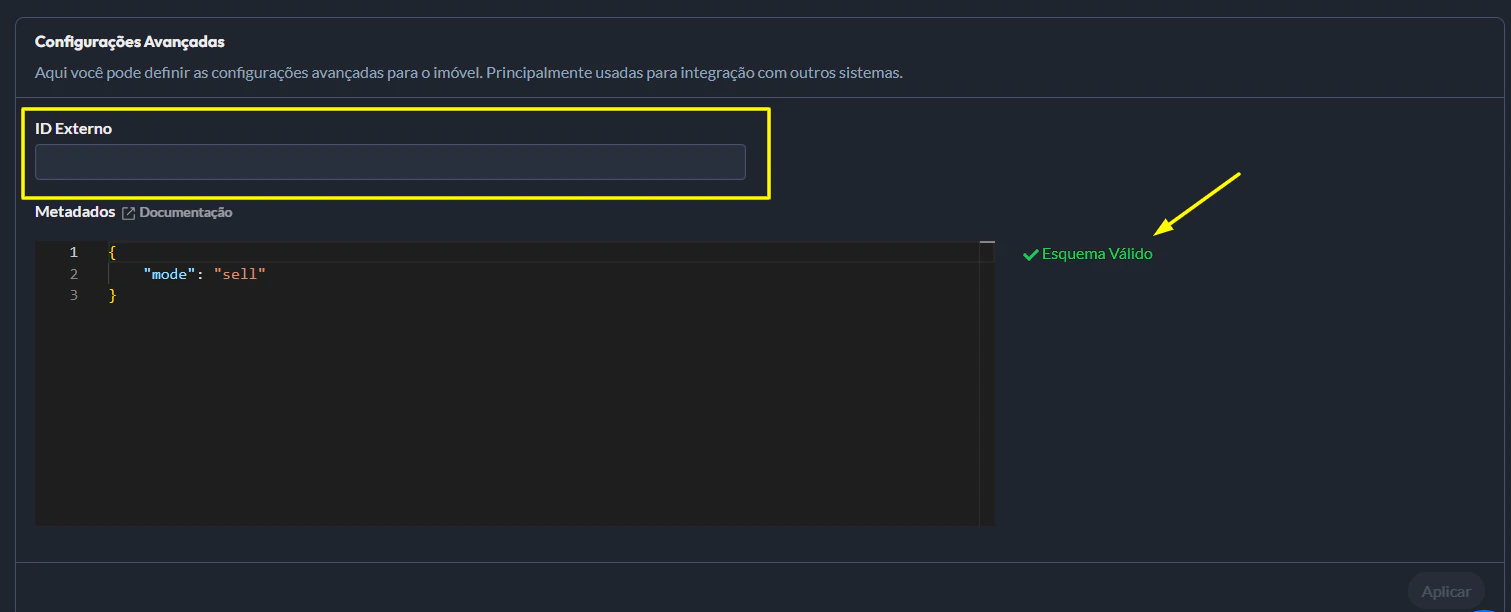Select the Metadados section label
Viewport: 1511px width, 612px height.
tap(74, 212)
